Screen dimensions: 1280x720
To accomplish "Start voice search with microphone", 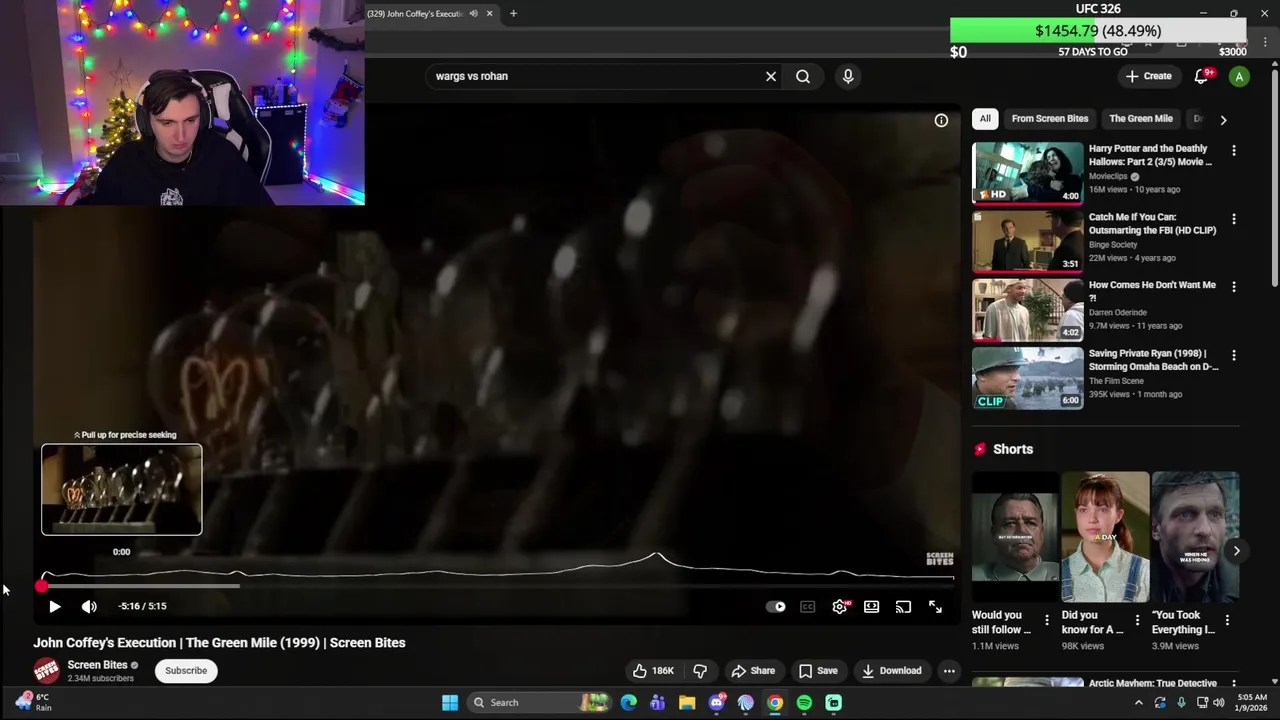I will click(x=848, y=76).
